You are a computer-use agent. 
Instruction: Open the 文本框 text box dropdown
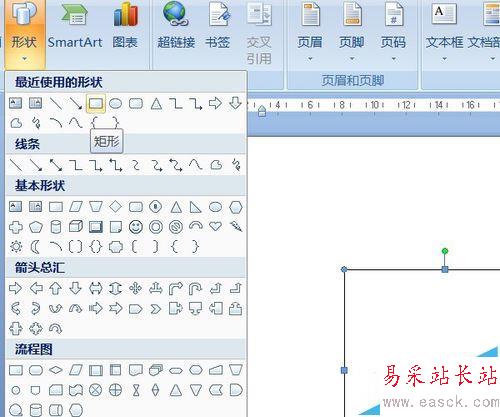click(x=444, y=32)
